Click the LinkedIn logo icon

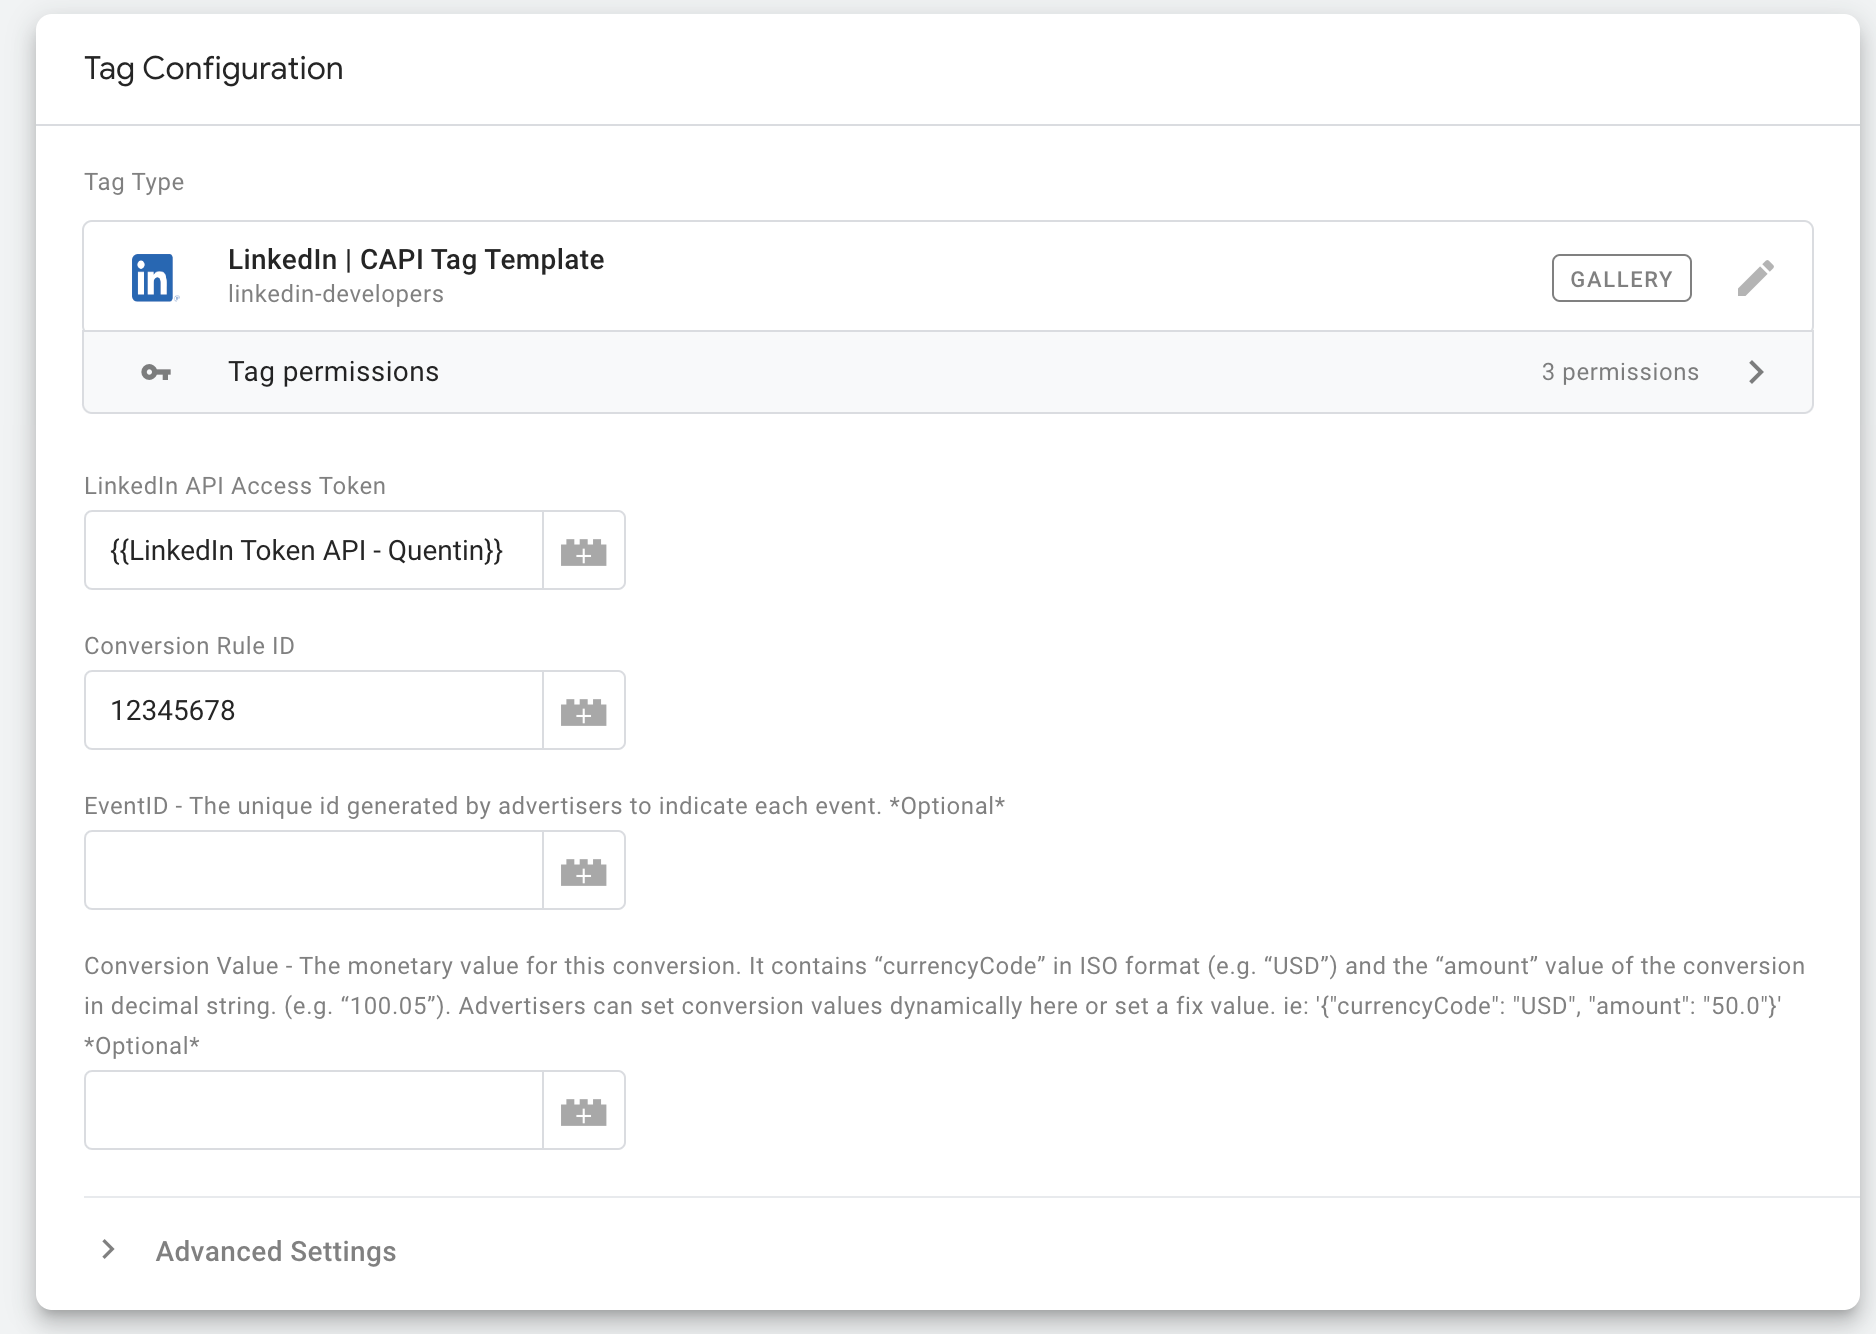pos(154,278)
